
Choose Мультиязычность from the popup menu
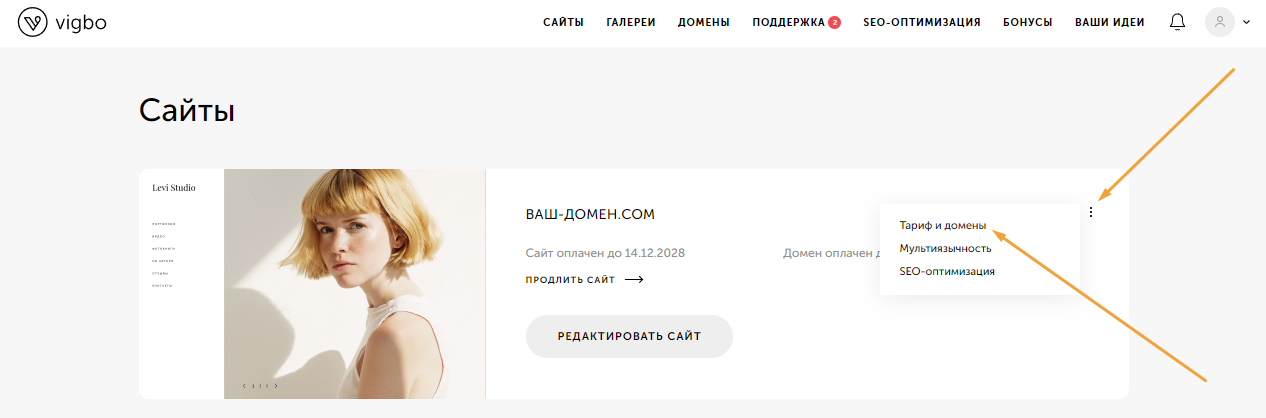[945, 248]
